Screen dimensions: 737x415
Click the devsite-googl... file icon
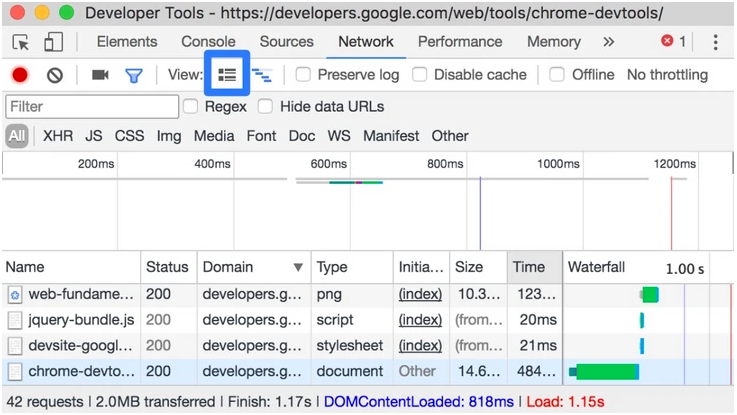(15, 346)
